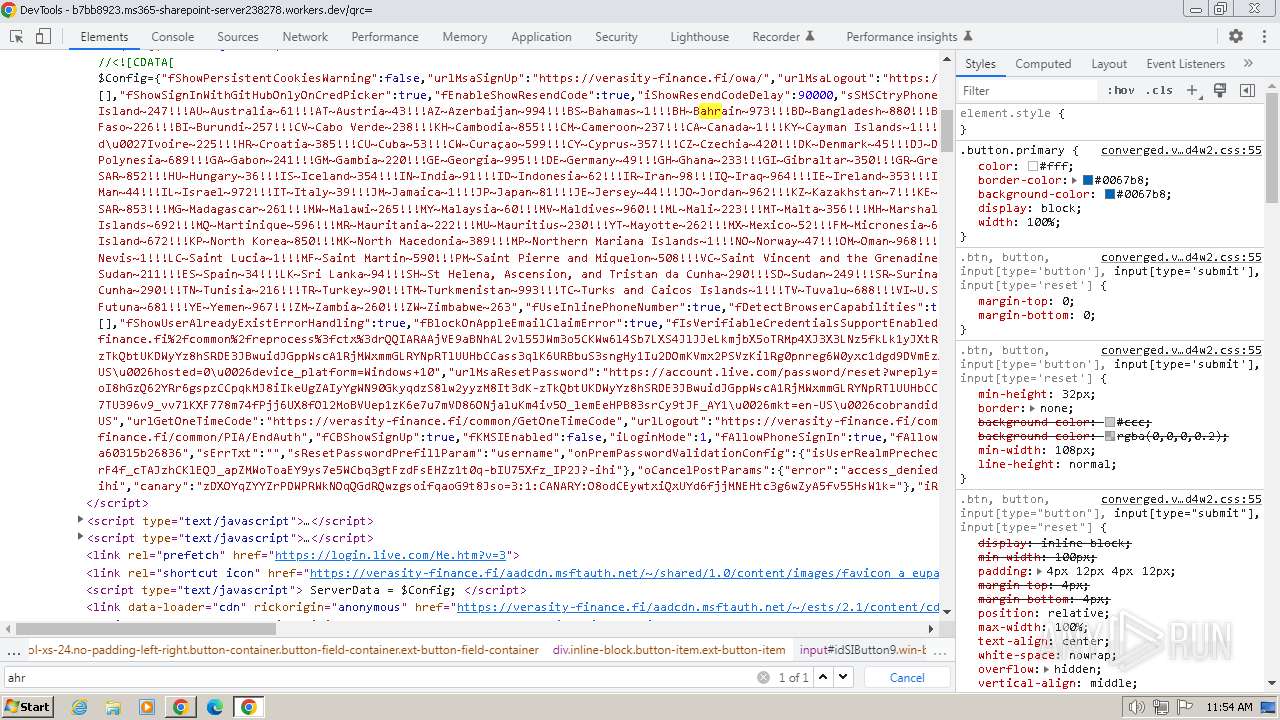The image size is (1280, 720).
Task: Open the Event Listeners tab
Action: tap(1185, 63)
